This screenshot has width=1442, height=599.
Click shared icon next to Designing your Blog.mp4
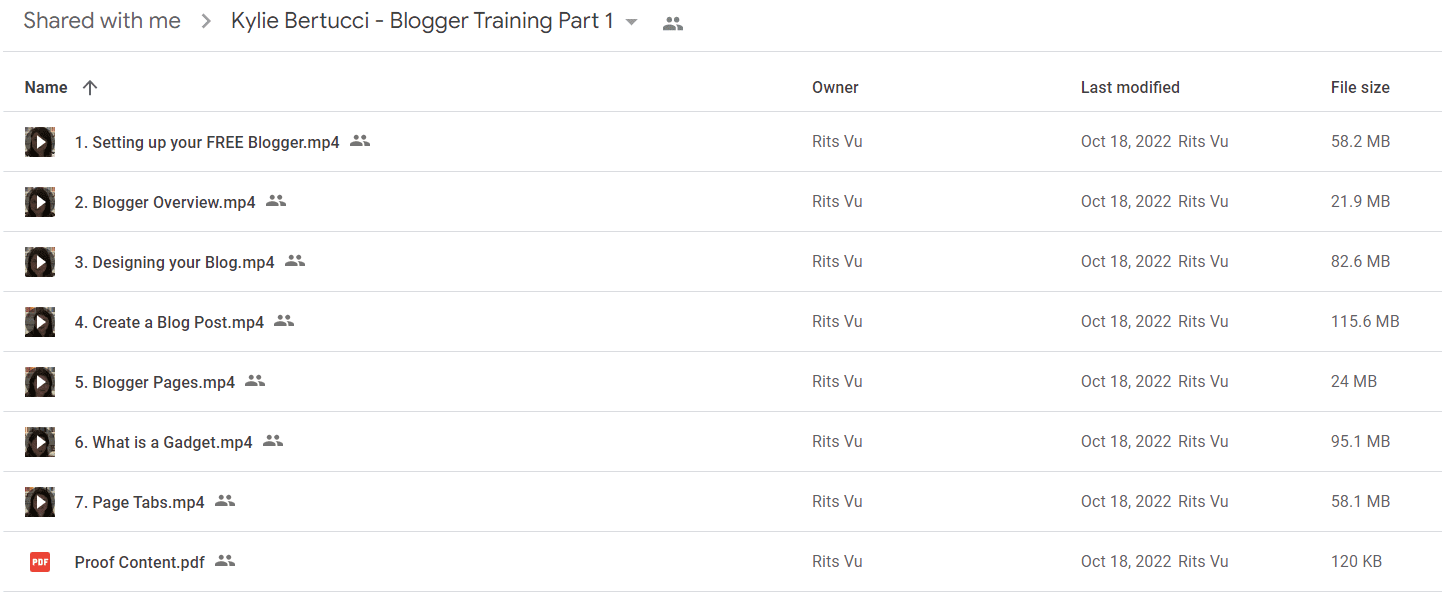coord(295,261)
